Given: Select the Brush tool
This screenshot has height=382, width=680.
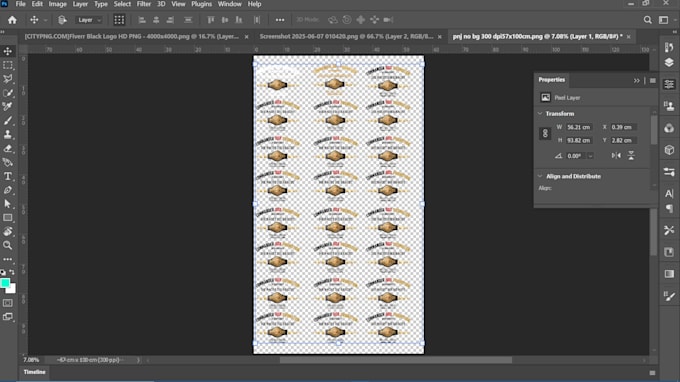Looking at the screenshot, I should 8,121.
